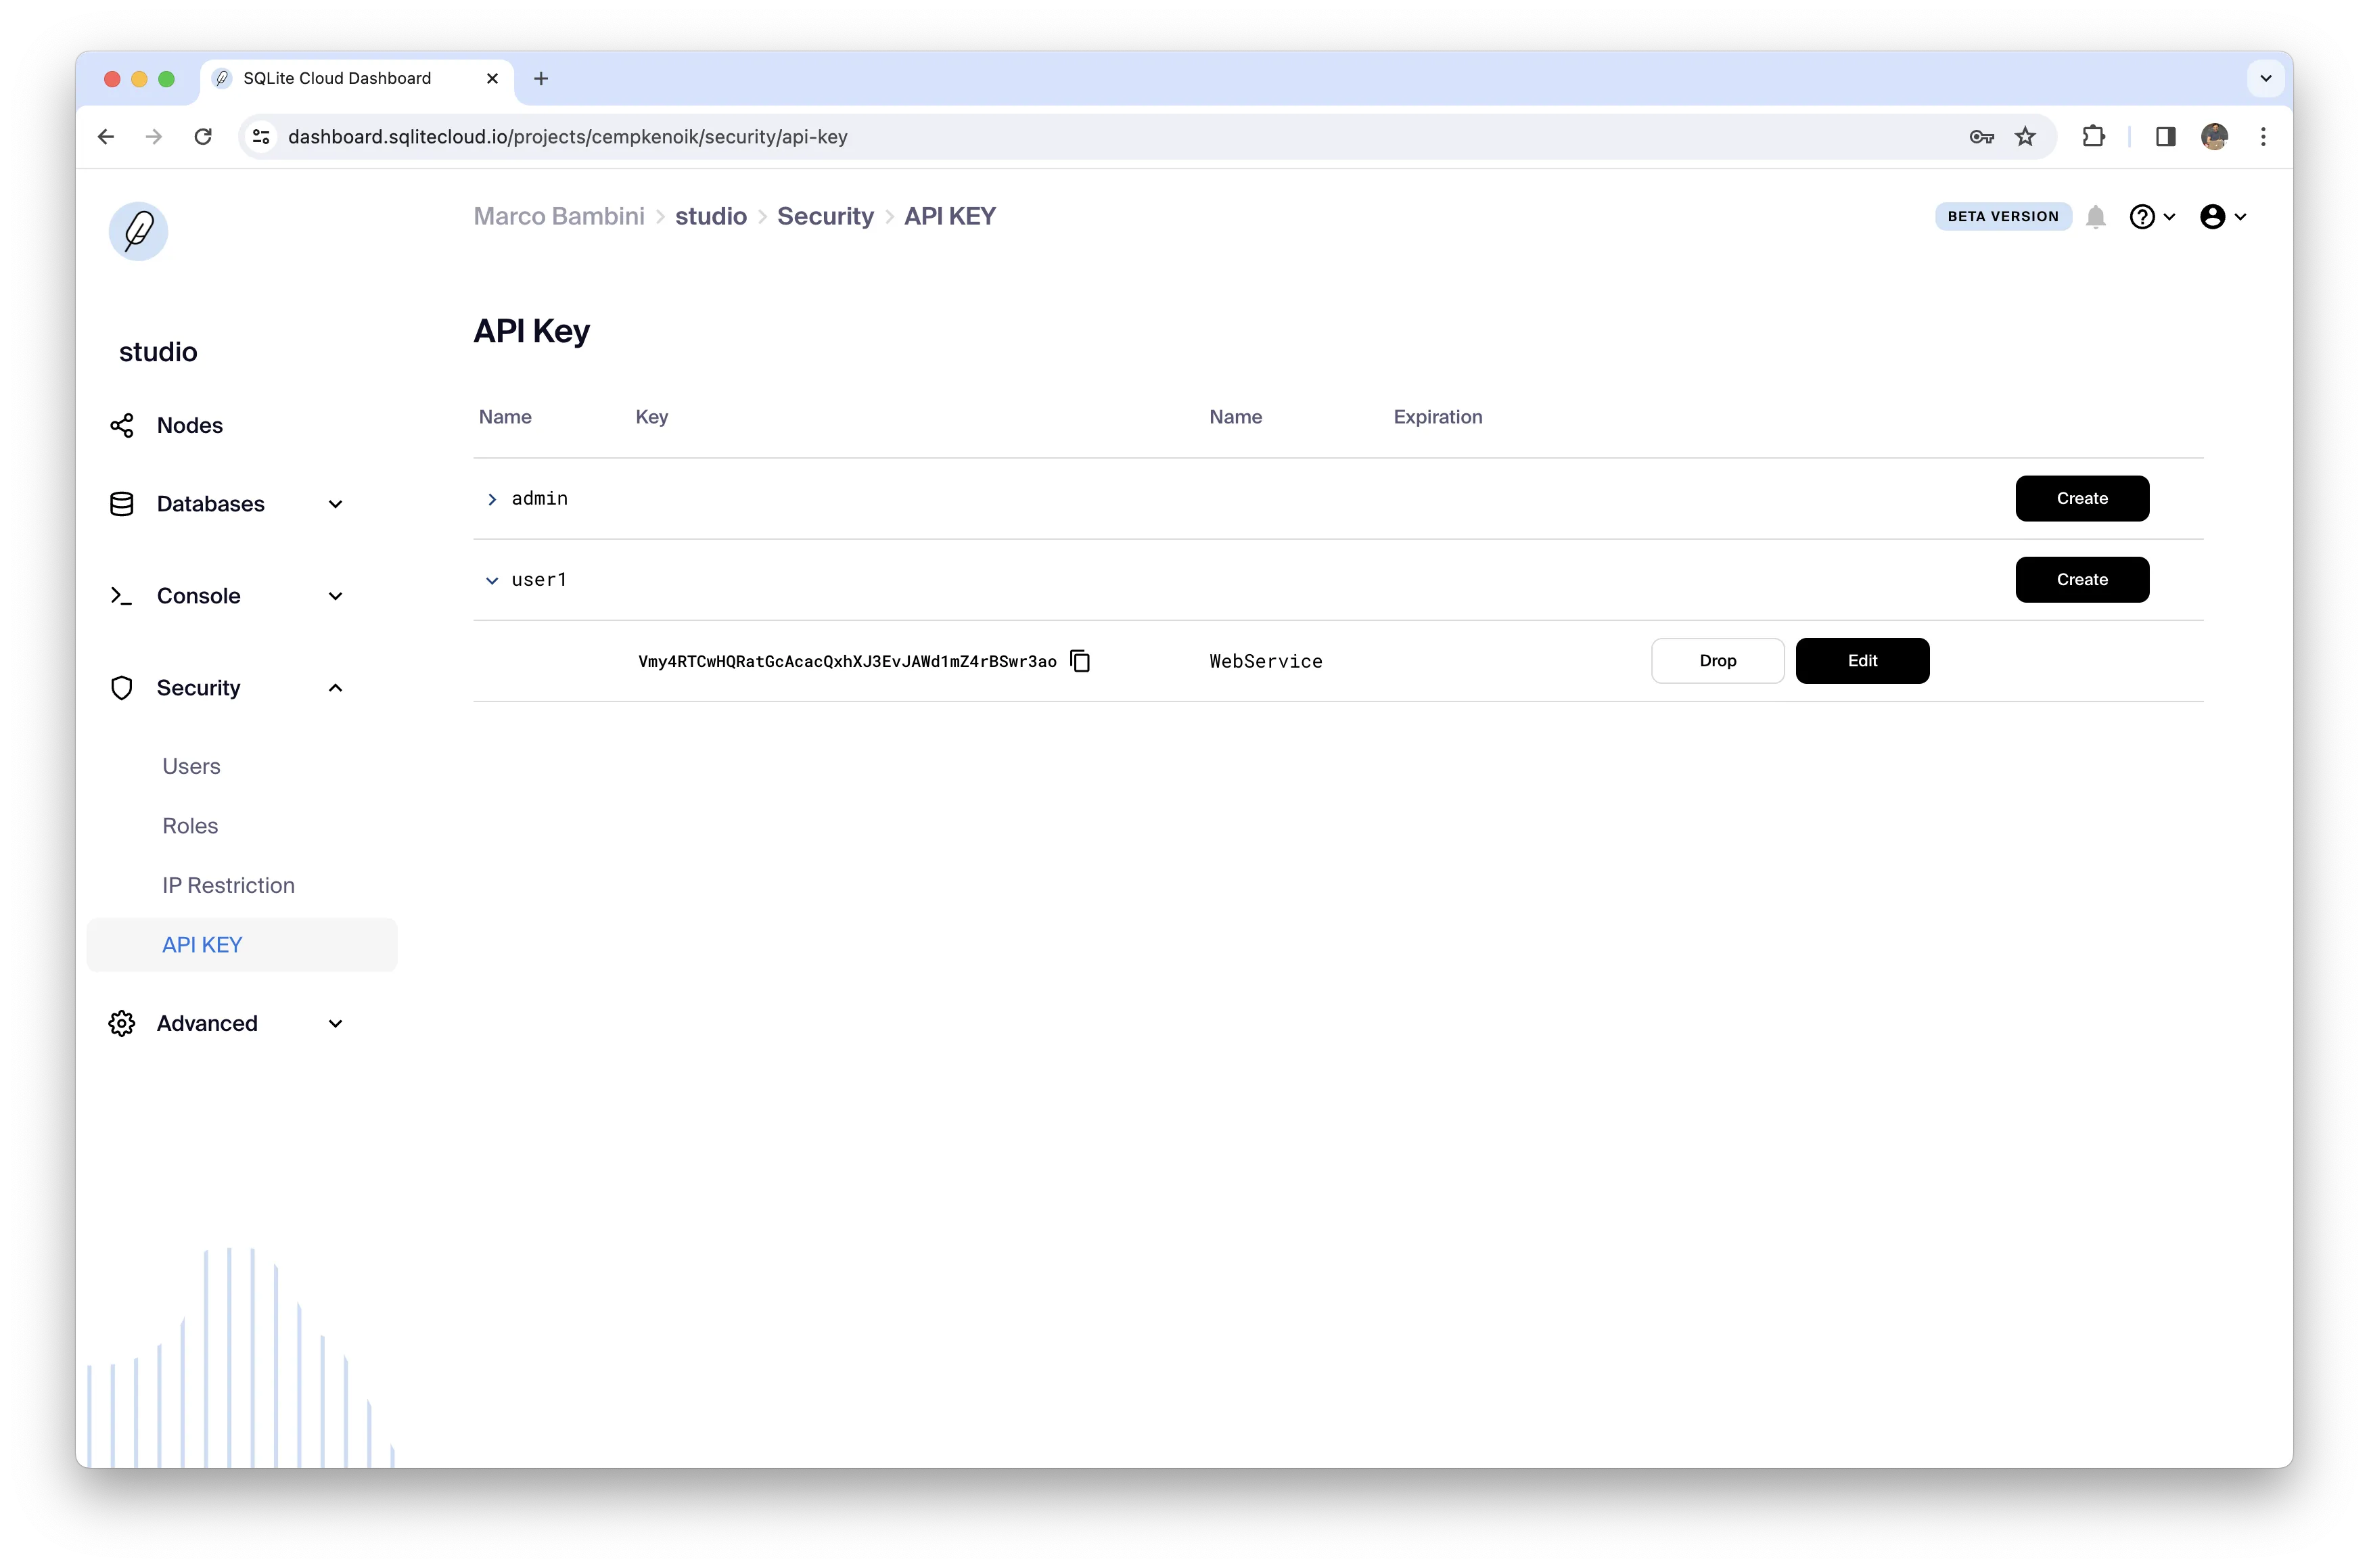Click the API KEY breadcrumb text
Viewport: 2369px width, 1568px height.
[x=950, y=217]
